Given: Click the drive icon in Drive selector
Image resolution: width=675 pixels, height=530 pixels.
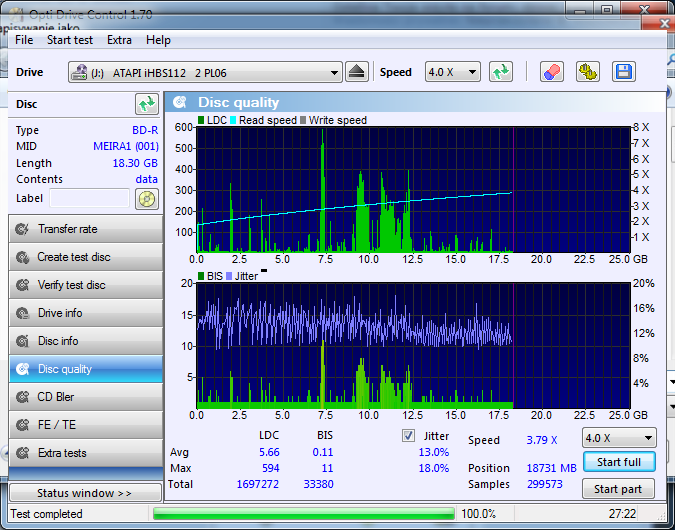Looking at the screenshot, I should 79,72.
